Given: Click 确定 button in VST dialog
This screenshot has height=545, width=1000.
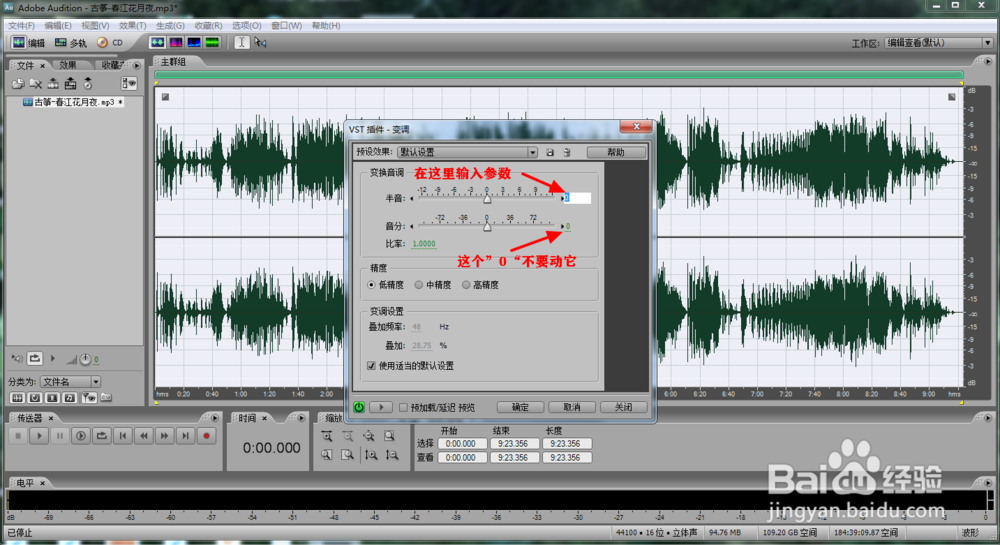Looking at the screenshot, I should pyautogui.click(x=520, y=407).
